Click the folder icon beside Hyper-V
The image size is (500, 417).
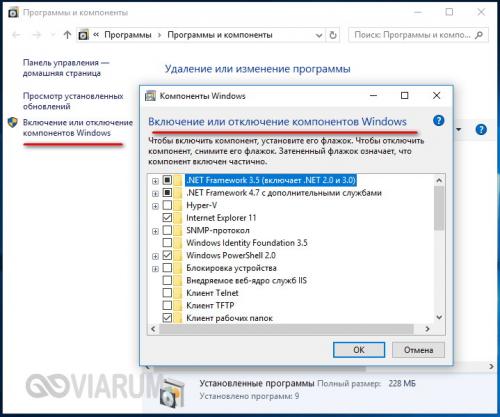click(x=178, y=205)
